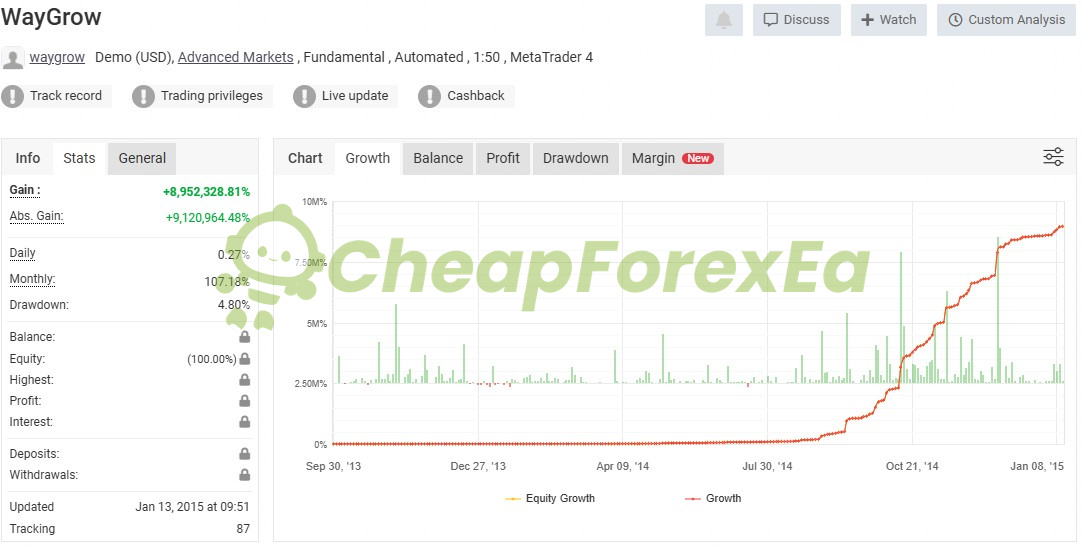Image resolution: width=1085 pixels, height=548 pixels.
Task: Click the Tracking count 87
Action: (243, 529)
